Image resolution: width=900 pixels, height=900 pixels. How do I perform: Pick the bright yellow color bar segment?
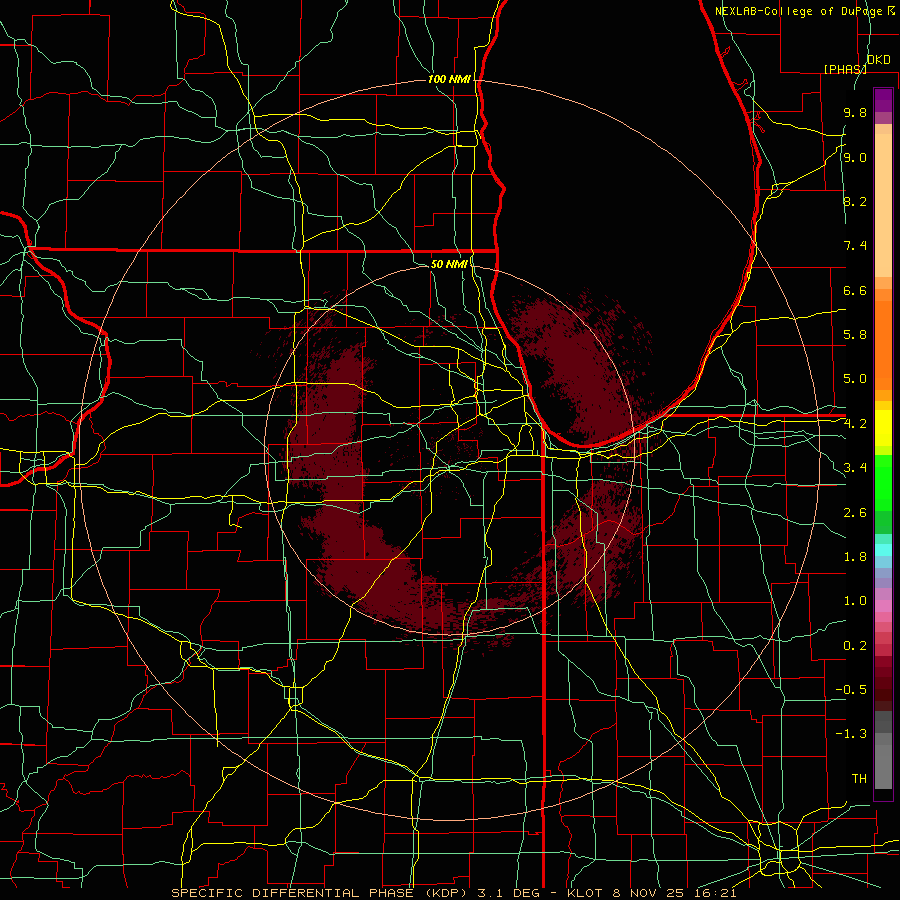click(x=883, y=428)
